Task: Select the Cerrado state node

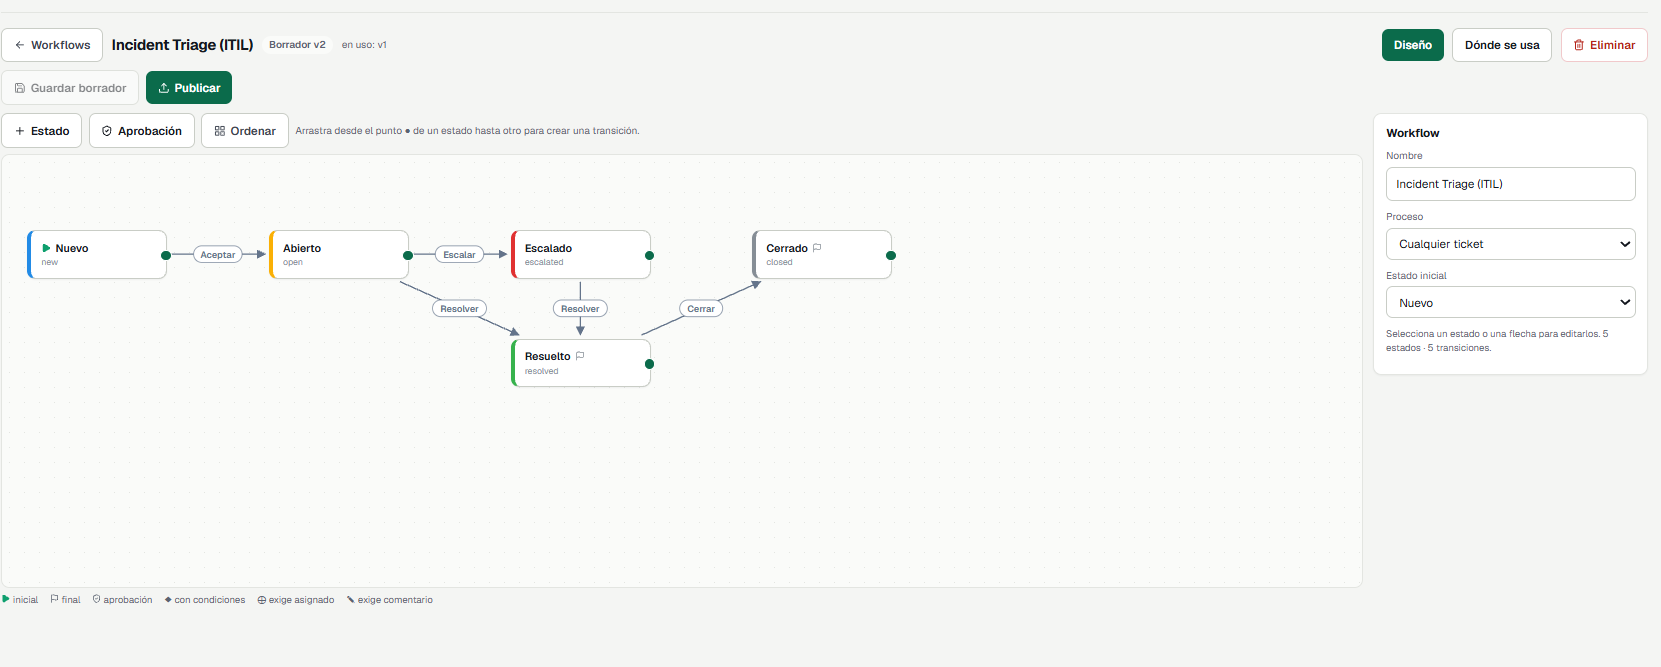Action: (822, 255)
